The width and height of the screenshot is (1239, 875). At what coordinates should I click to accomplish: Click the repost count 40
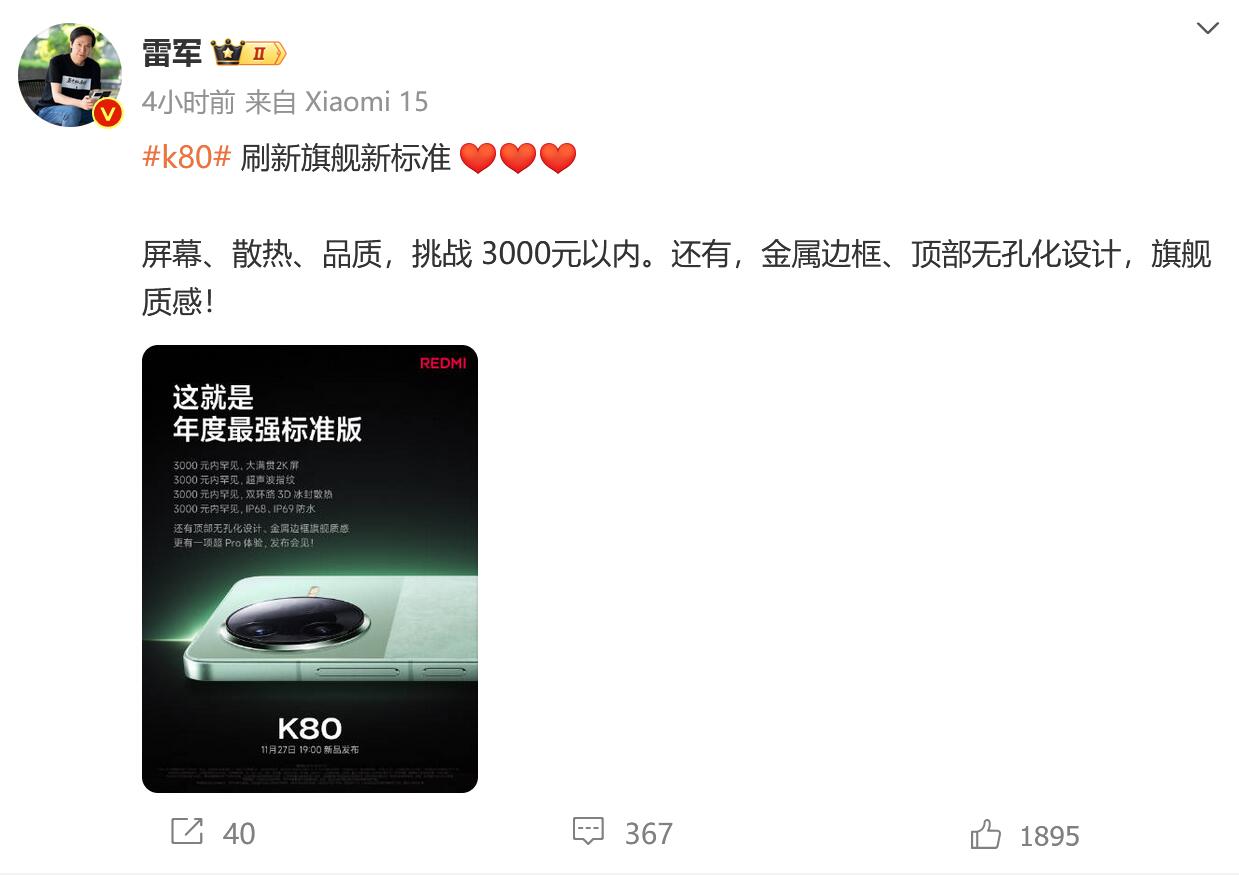click(x=239, y=834)
